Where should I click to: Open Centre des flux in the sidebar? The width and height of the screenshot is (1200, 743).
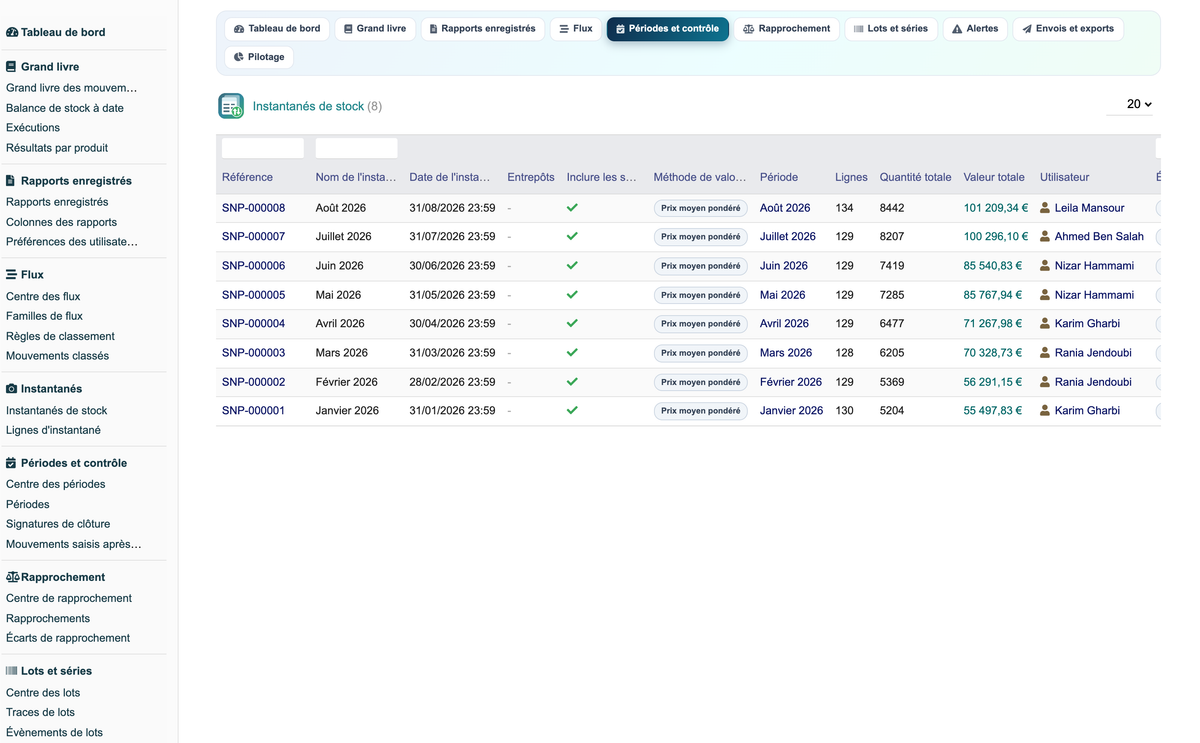(x=43, y=296)
